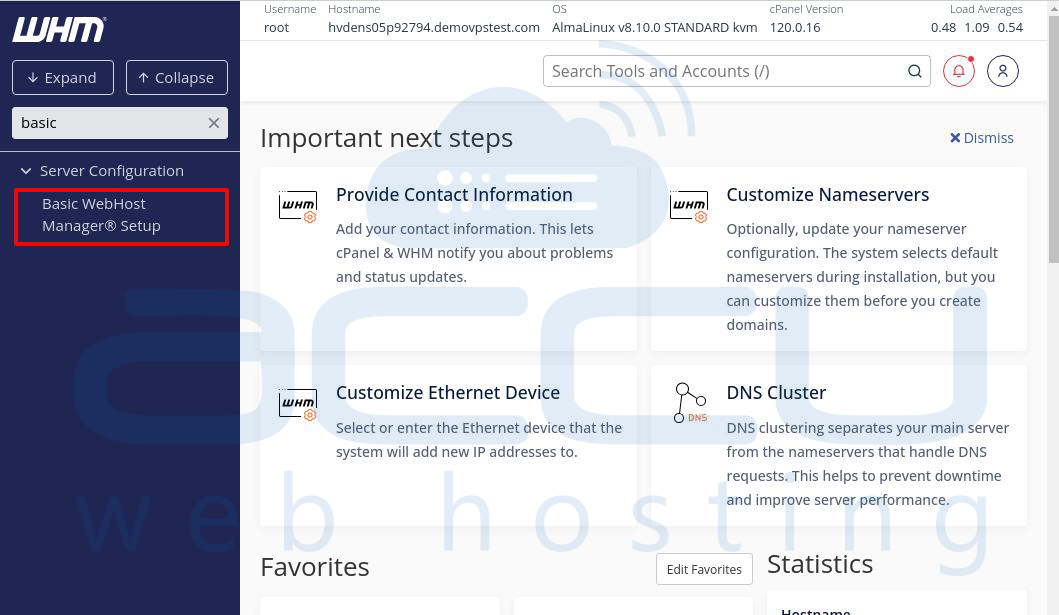The image size is (1059, 615).
Task: Click the cPanel version 120.0.16 text
Action: [x=794, y=28]
